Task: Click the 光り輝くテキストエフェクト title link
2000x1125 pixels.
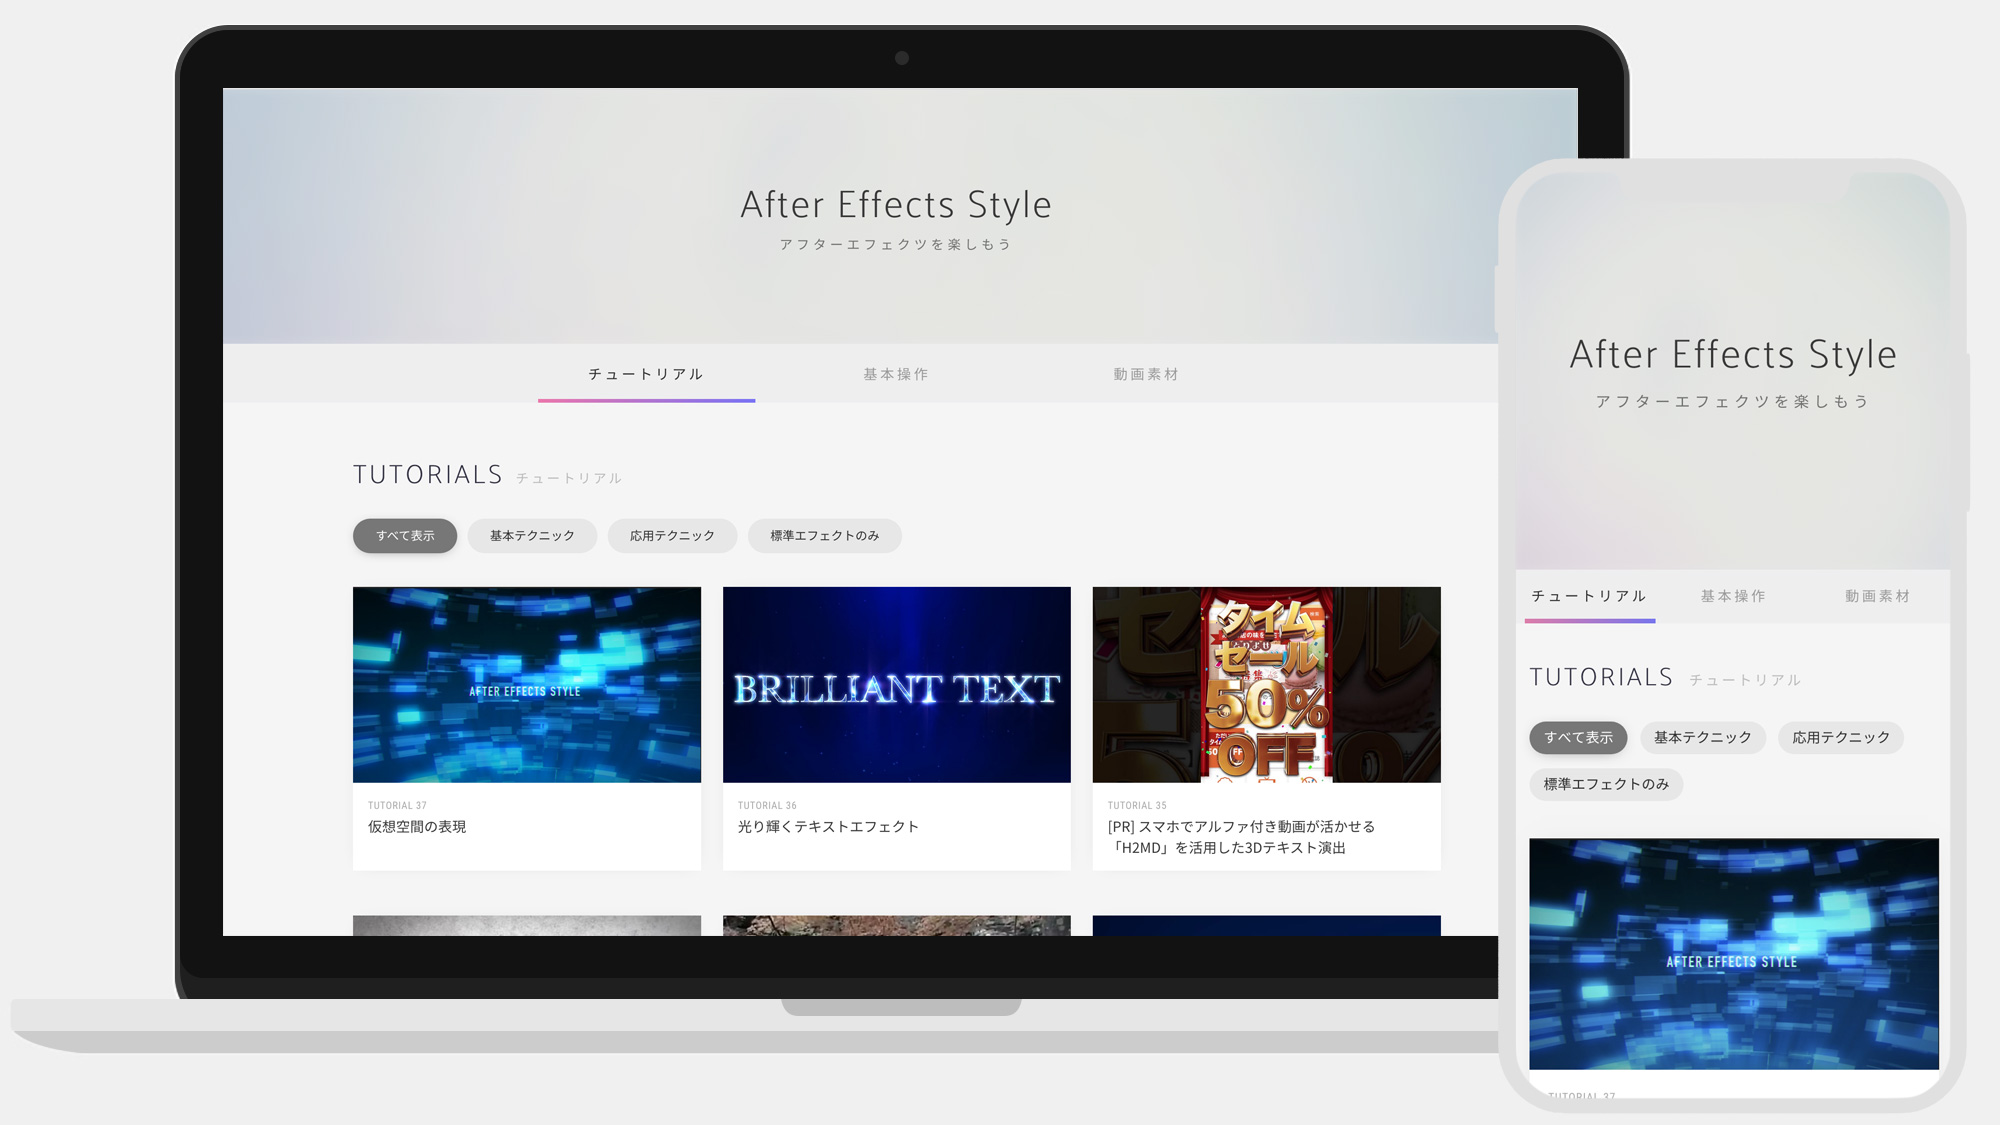Action: click(x=828, y=827)
